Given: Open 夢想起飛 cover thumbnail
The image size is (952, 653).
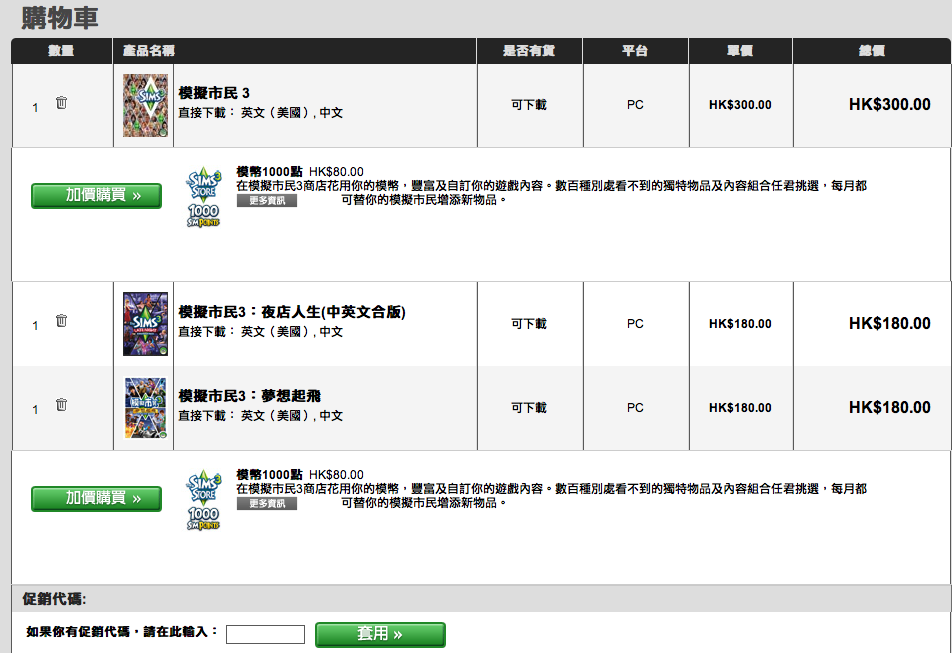Looking at the screenshot, I should pyautogui.click(x=146, y=408).
